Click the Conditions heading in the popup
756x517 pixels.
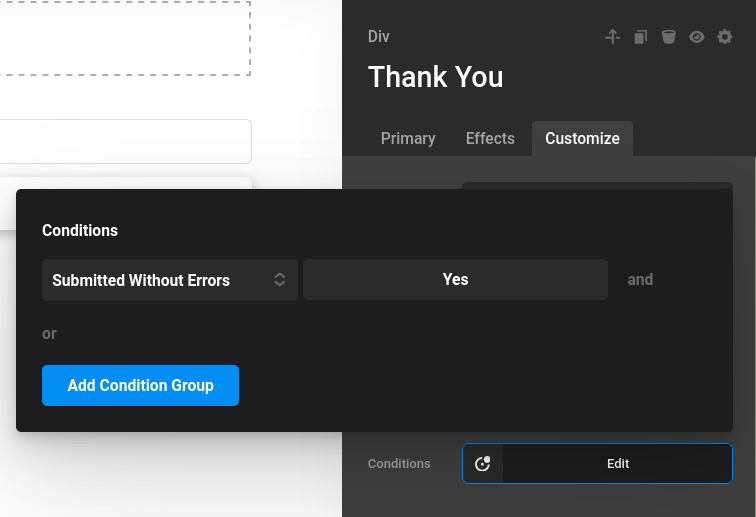coord(80,230)
